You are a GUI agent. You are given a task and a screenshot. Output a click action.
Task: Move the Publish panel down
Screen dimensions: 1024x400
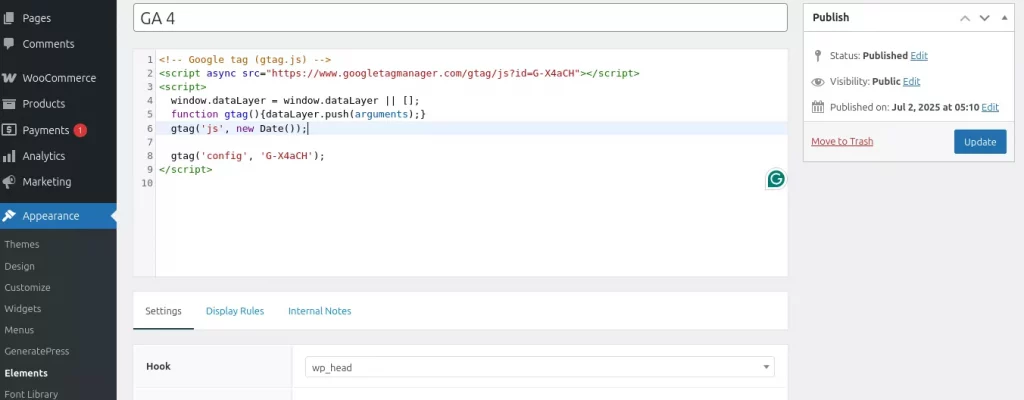pyautogui.click(x=984, y=18)
